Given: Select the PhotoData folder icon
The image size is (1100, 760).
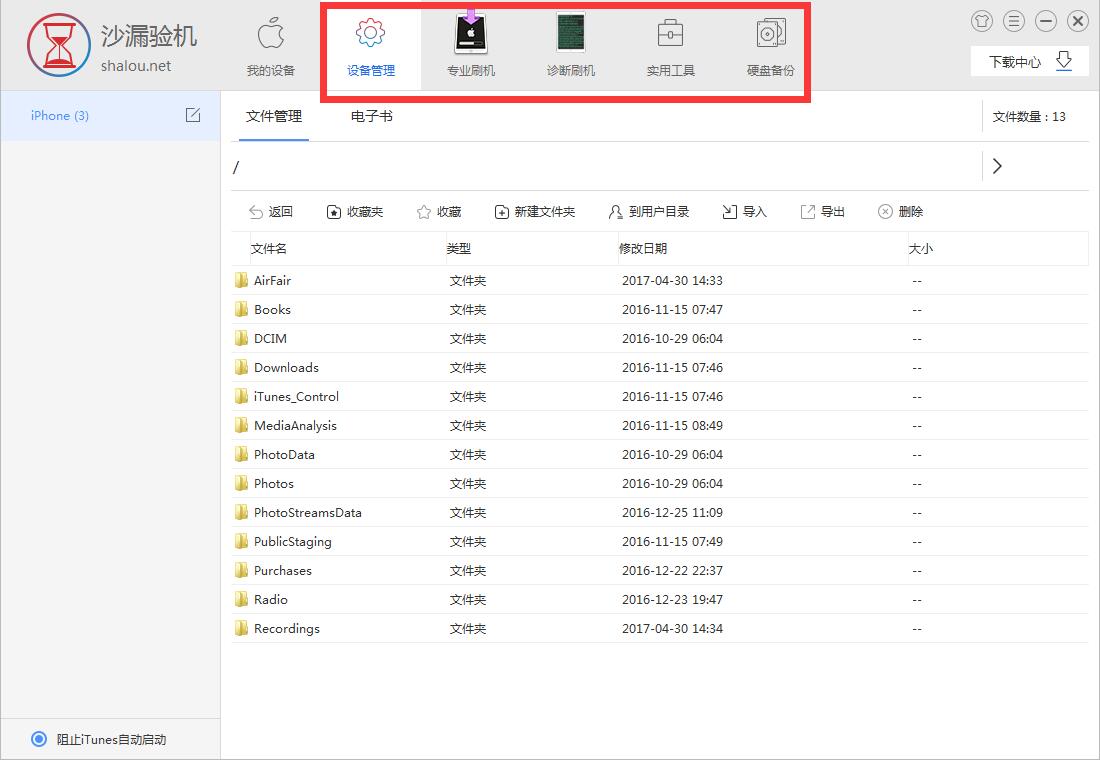Looking at the screenshot, I should 241,454.
